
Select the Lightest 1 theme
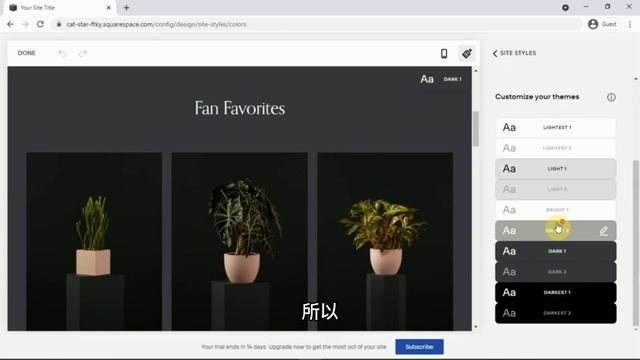556,127
